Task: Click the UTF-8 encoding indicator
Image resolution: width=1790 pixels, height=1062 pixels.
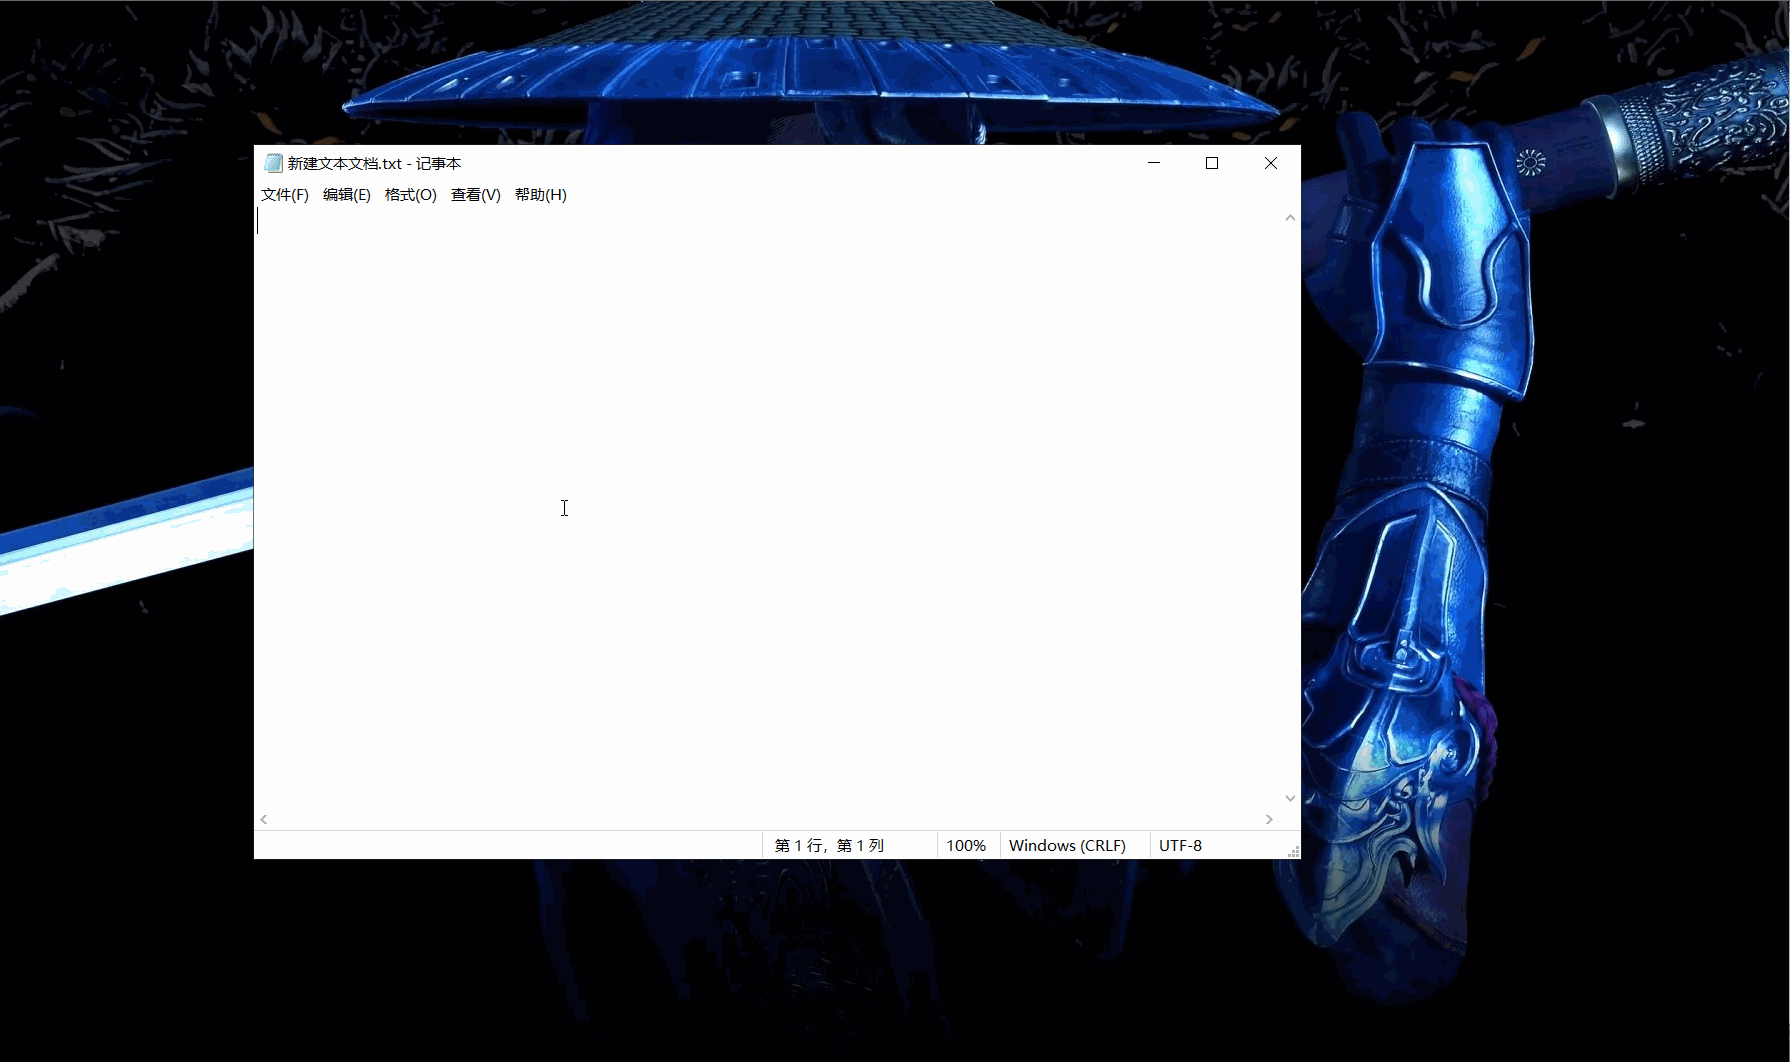Action: click(x=1180, y=845)
